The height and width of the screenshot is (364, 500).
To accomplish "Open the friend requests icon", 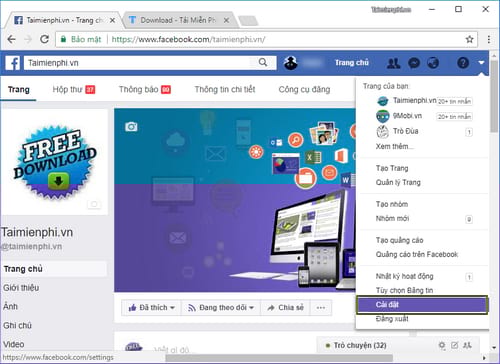I will [x=393, y=63].
